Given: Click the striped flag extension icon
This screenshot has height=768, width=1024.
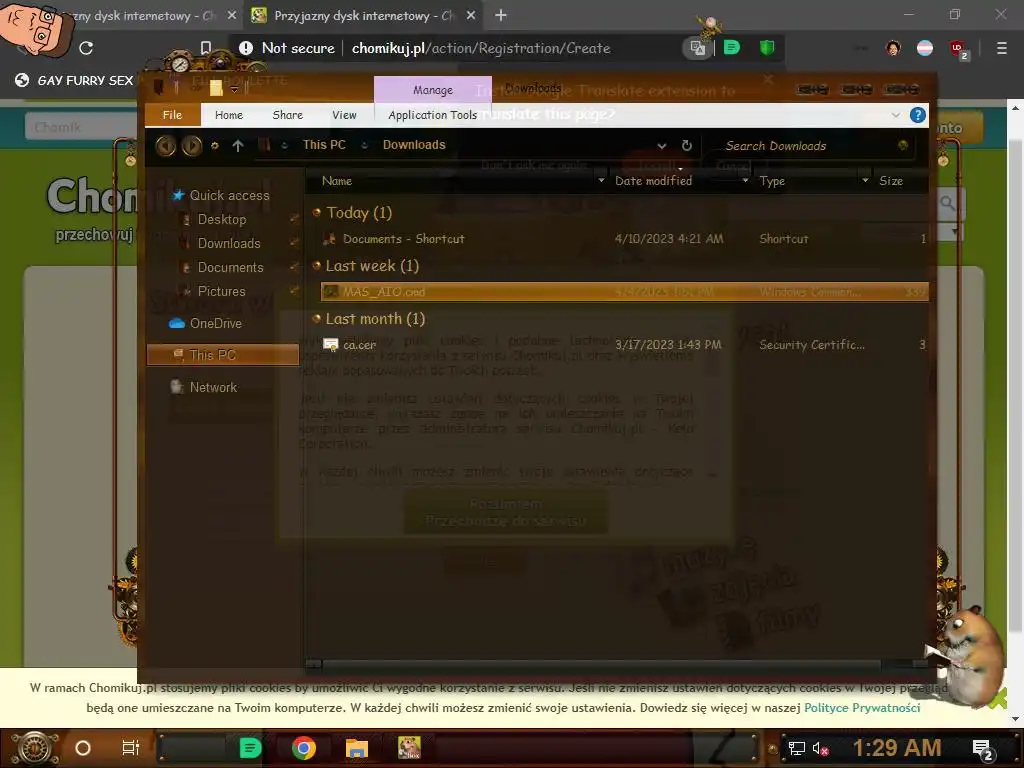Looking at the screenshot, I should [x=925, y=48].
